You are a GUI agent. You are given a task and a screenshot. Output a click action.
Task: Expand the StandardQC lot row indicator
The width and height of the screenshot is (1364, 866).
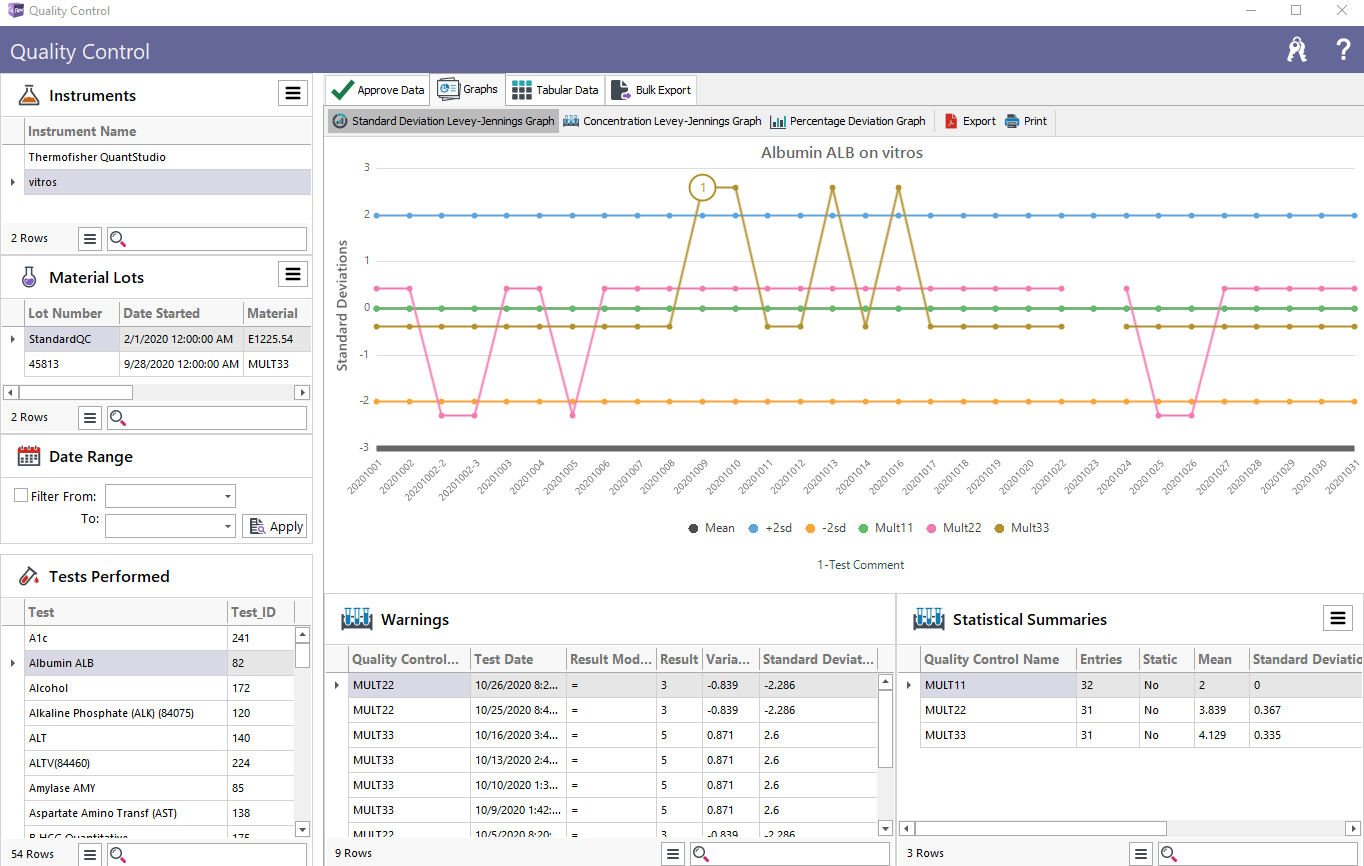[12, 339]
